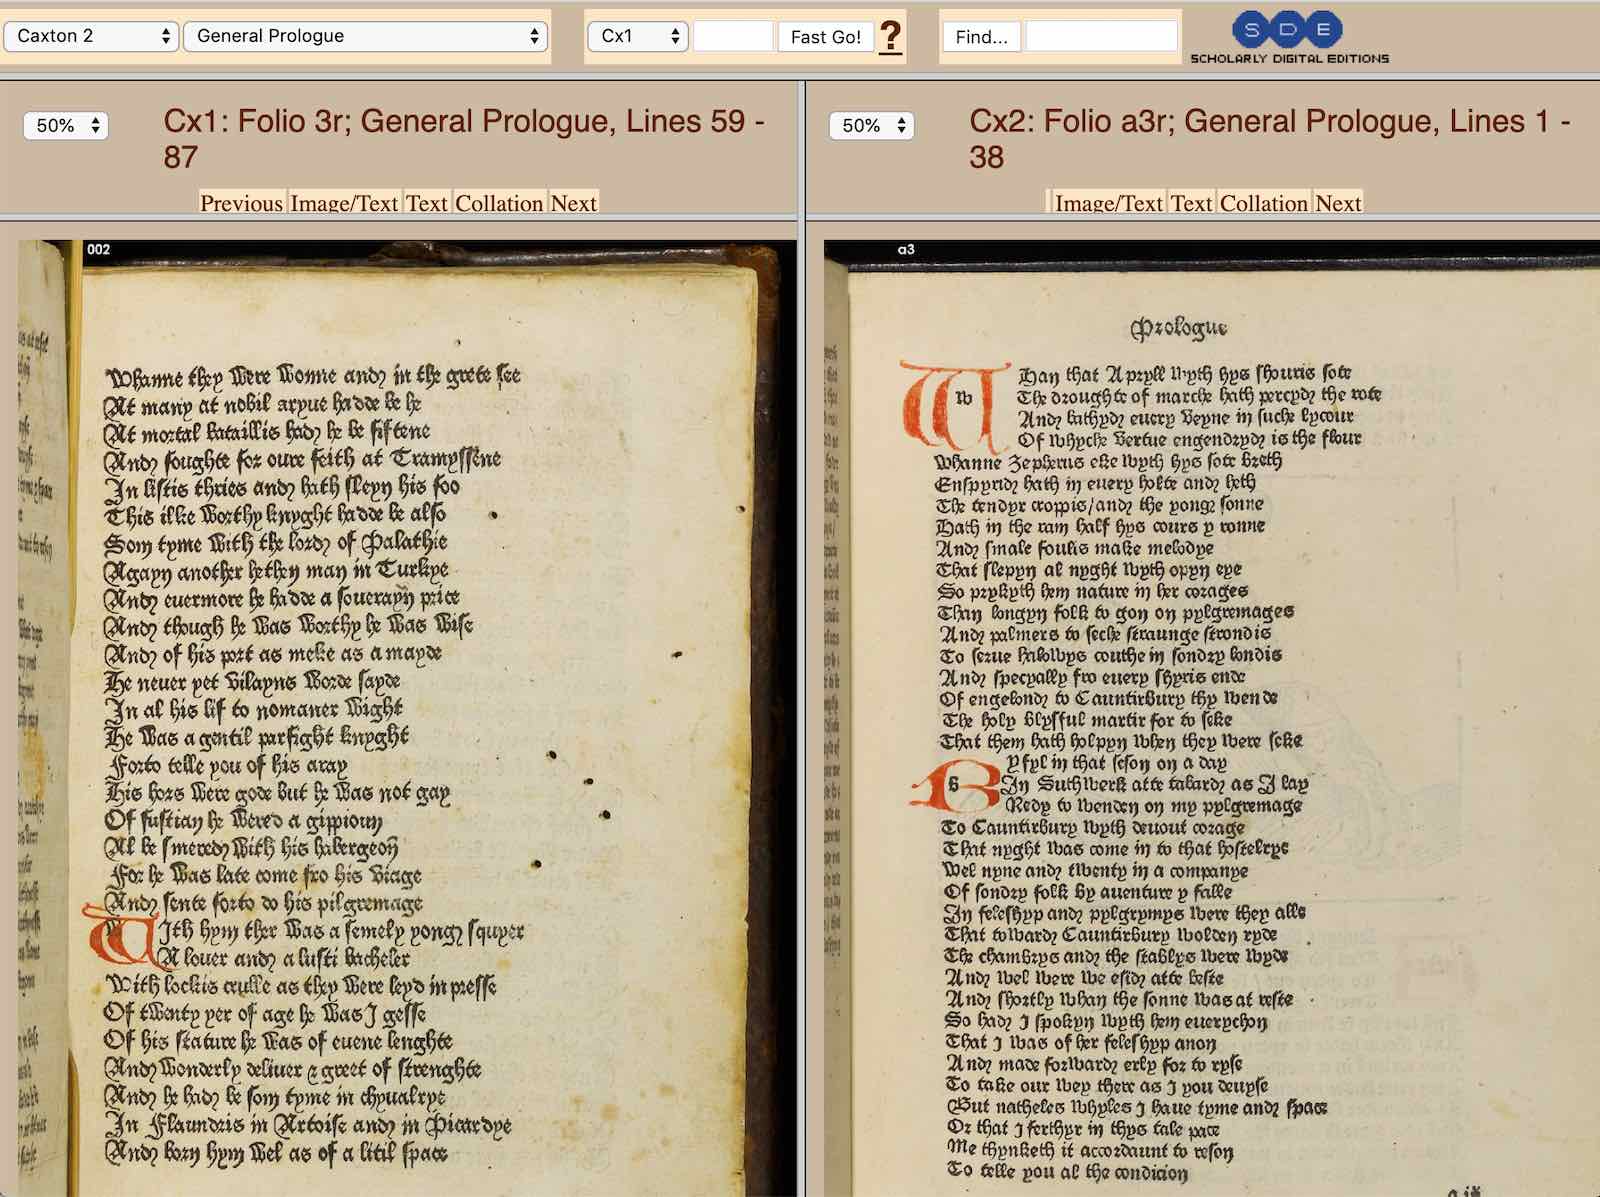Open help via the question mark icon
Image resolution: width=1600 pixels, height=1197 pixels.
(890, 37)
